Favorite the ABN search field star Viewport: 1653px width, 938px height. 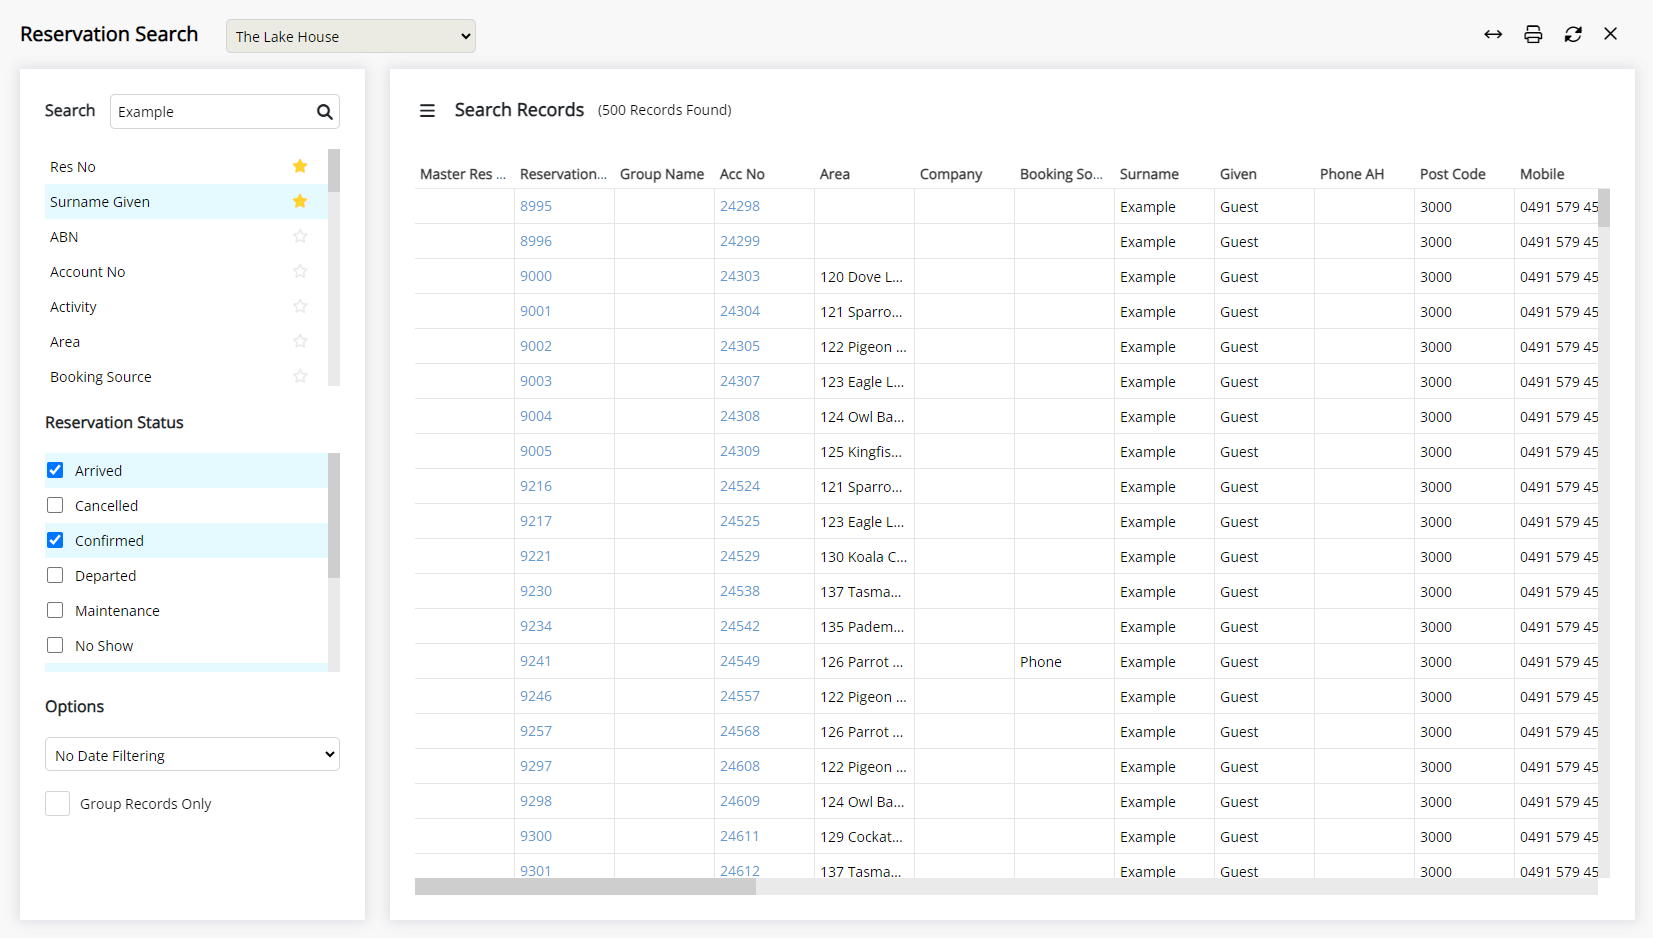(300, 236)
